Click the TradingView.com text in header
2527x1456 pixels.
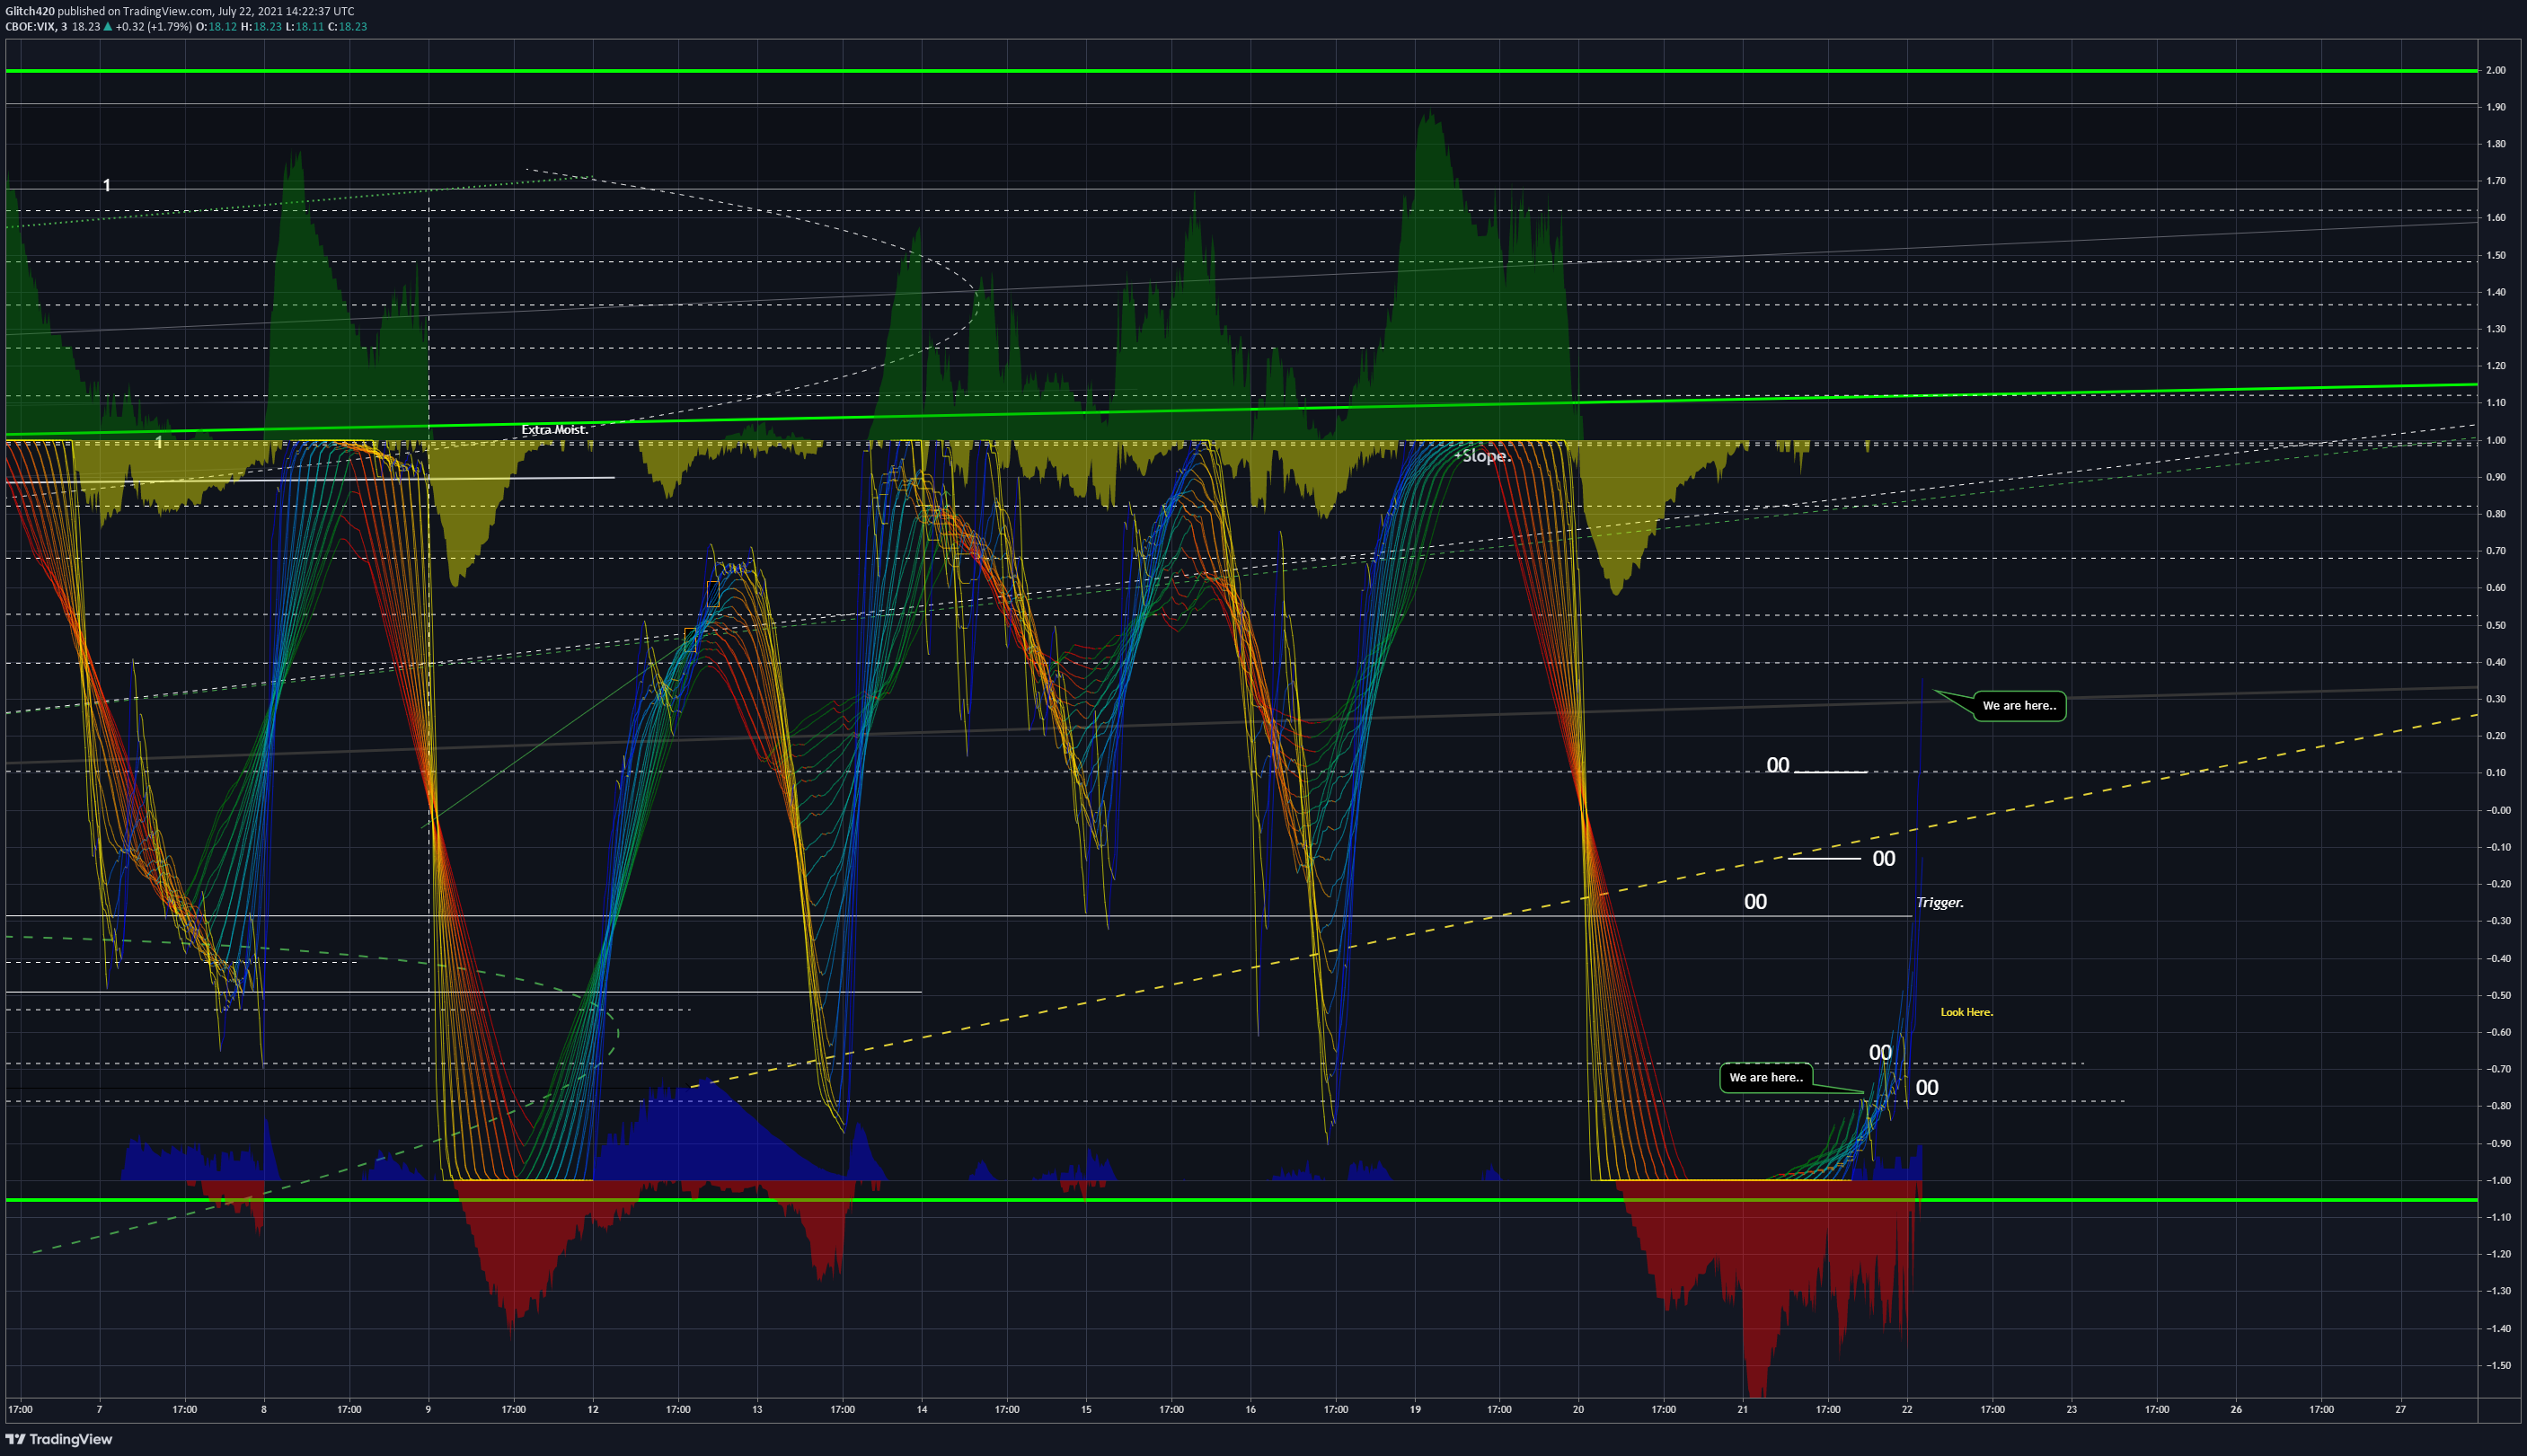click(168, 11)
